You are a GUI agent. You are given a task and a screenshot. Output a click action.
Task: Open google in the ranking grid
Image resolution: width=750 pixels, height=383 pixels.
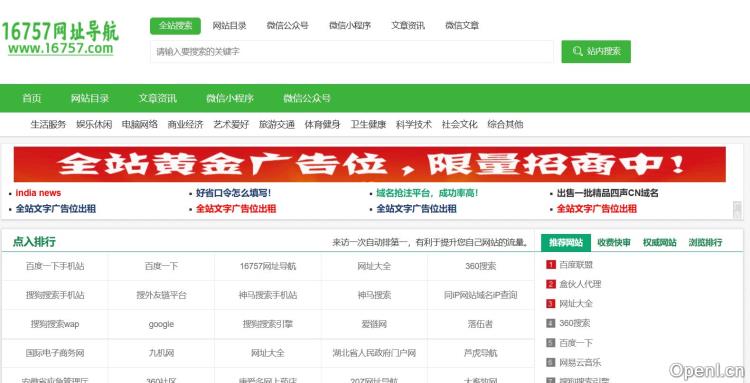[x=161, y=325]
